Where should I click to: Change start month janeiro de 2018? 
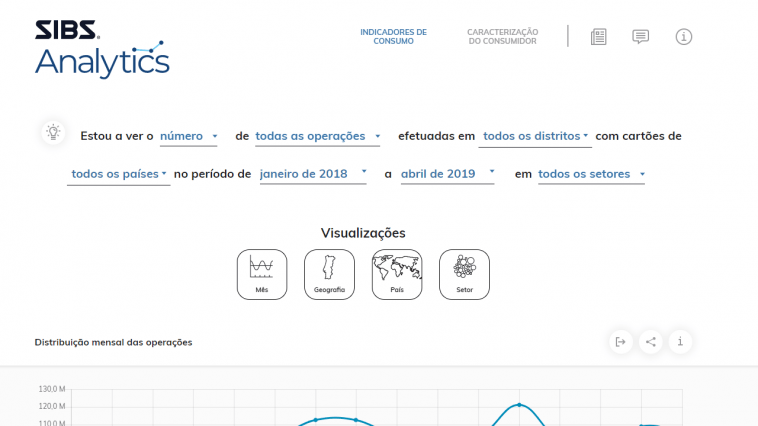point(313,174)
